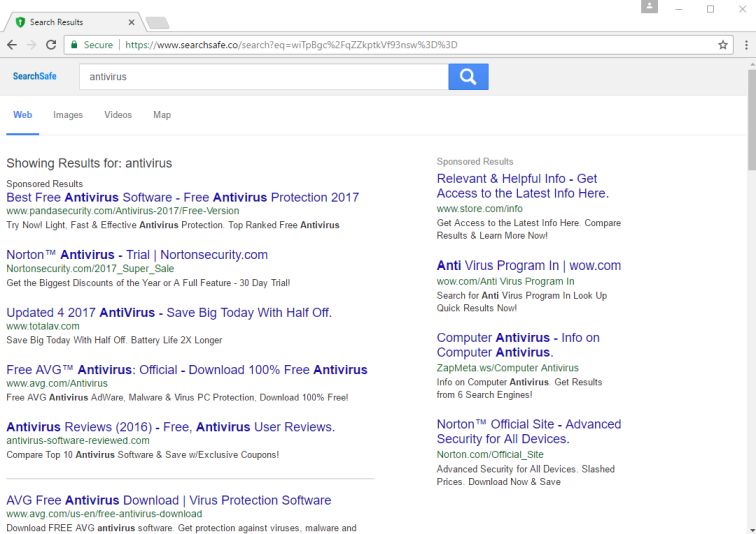This screenshot has height=534, width=756.
Task: Open Norton Official Site sponsored link
Action: [529, 431]
